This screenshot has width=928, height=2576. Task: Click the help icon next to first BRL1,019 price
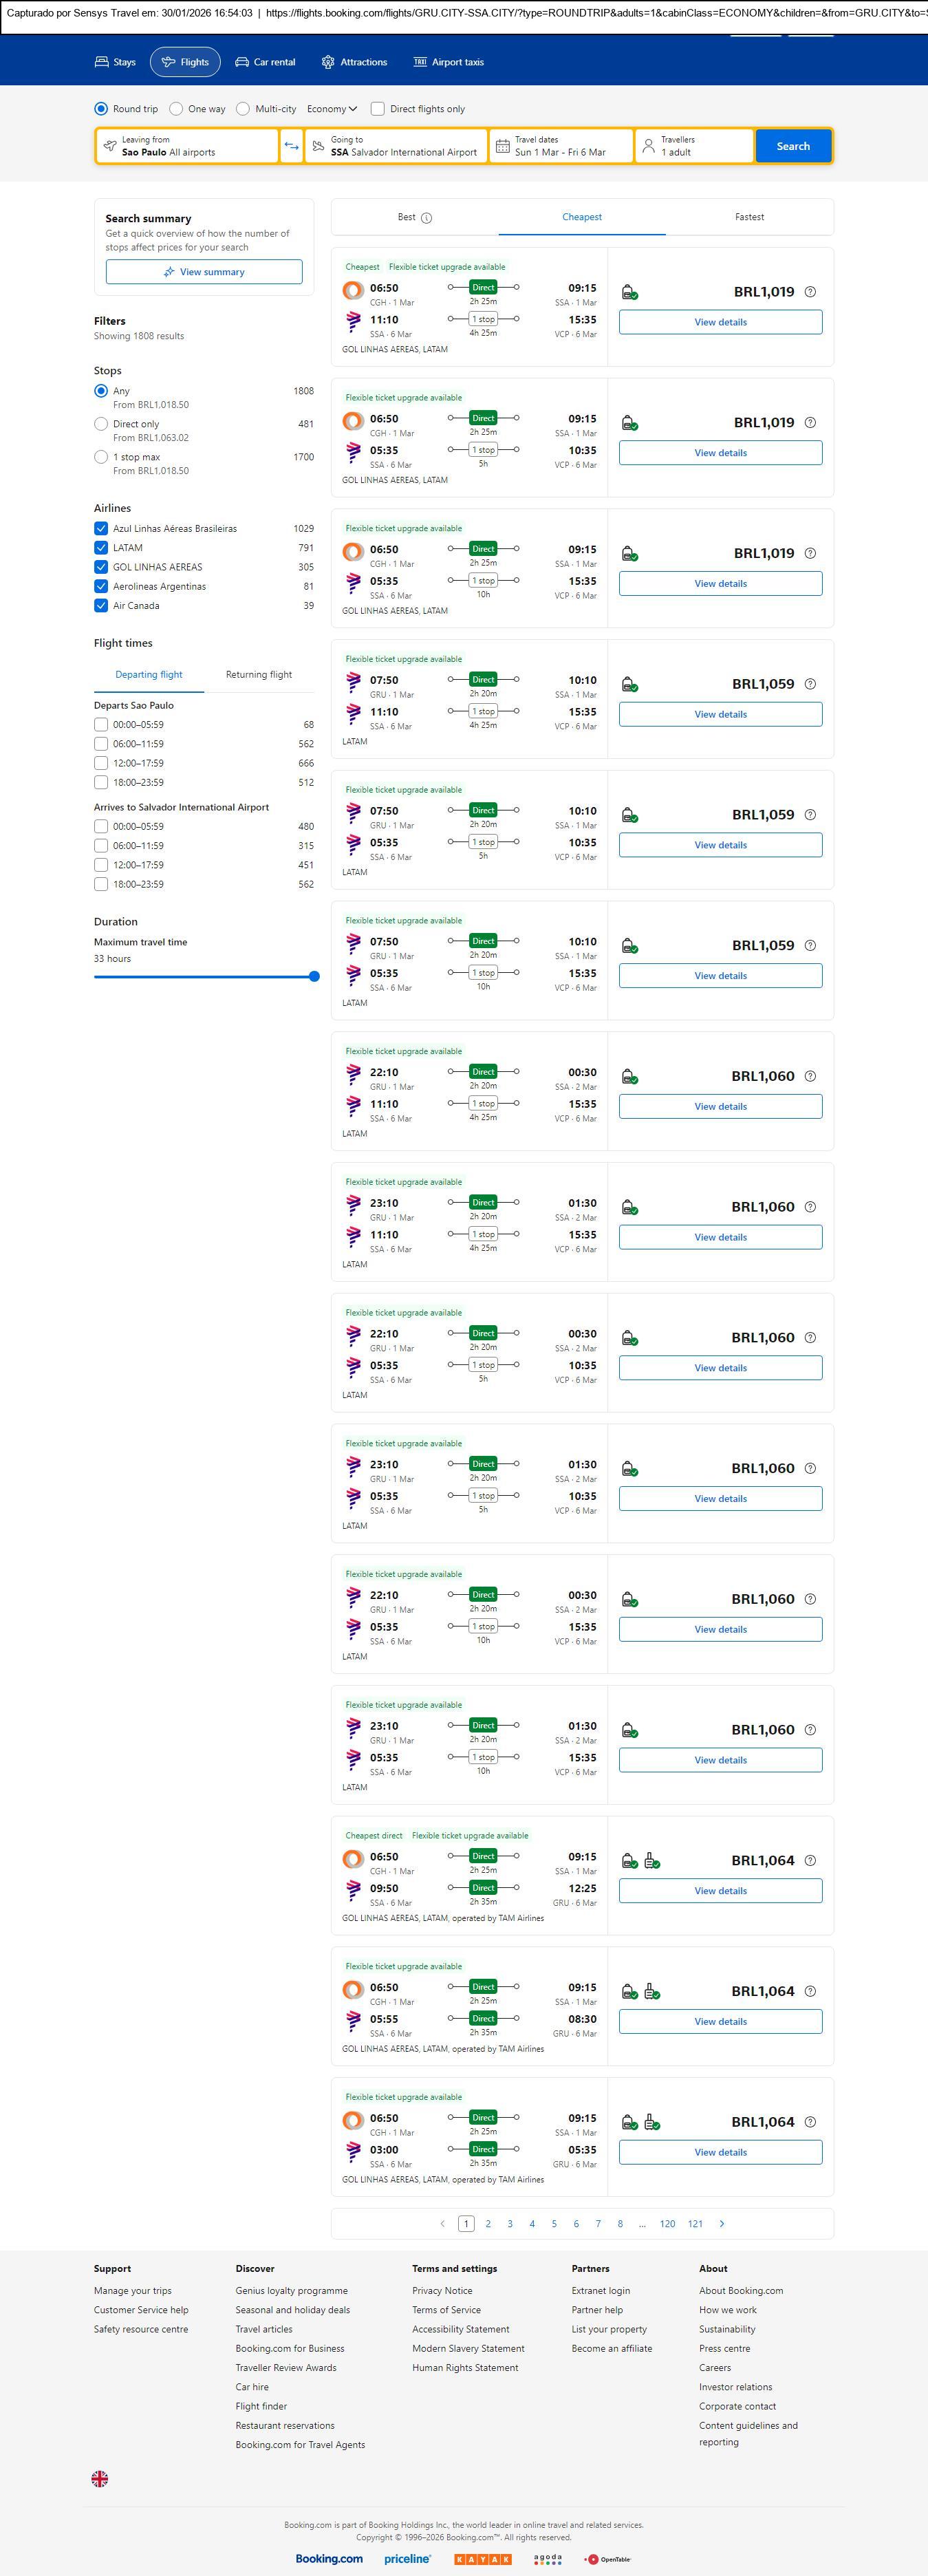click(810, 292)
